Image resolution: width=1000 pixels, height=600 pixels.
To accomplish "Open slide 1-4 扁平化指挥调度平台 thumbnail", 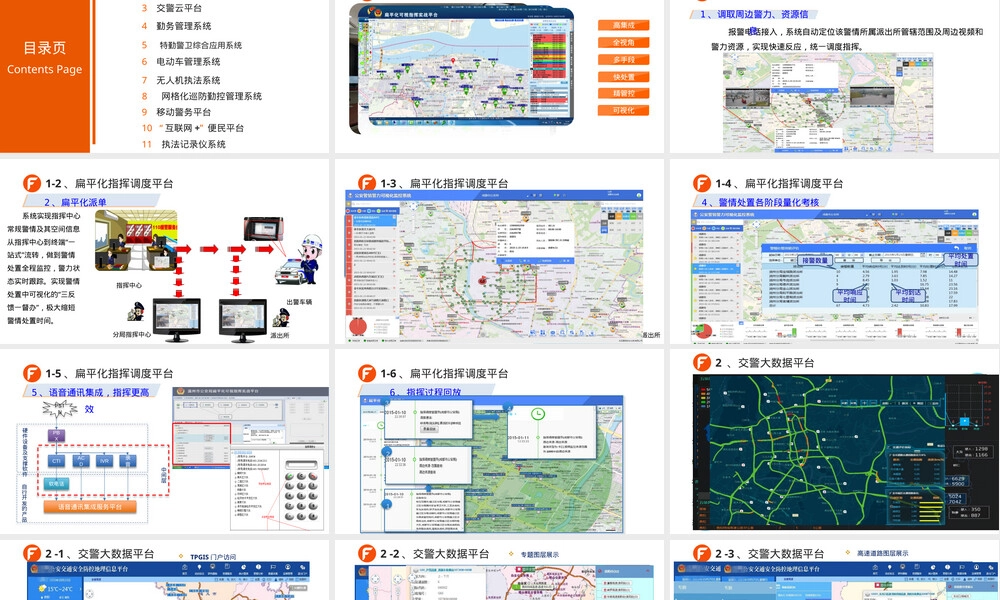I will pyautogui.click(x=835, y=251).
